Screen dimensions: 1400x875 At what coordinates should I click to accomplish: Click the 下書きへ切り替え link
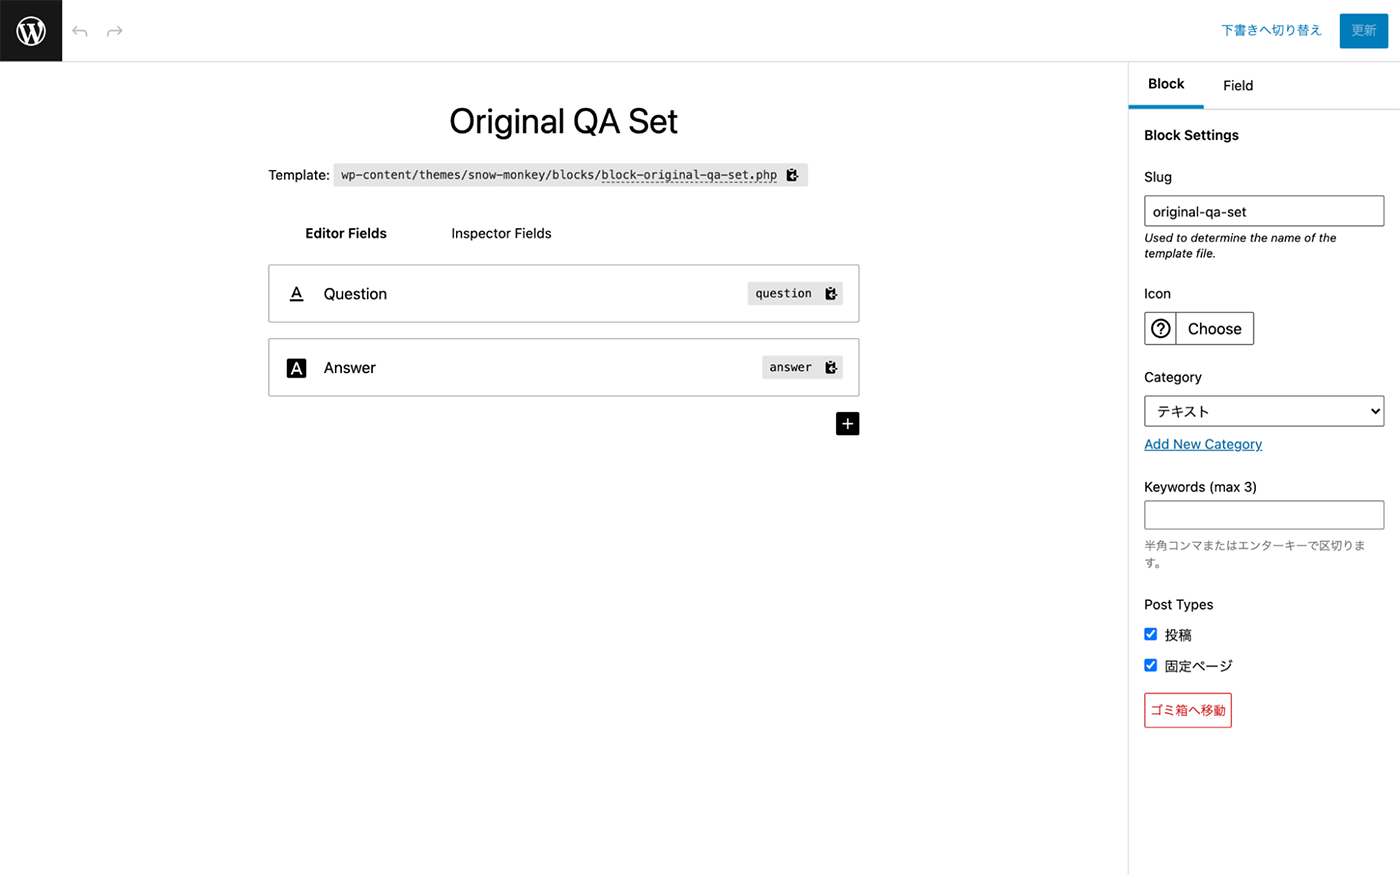1271,31
